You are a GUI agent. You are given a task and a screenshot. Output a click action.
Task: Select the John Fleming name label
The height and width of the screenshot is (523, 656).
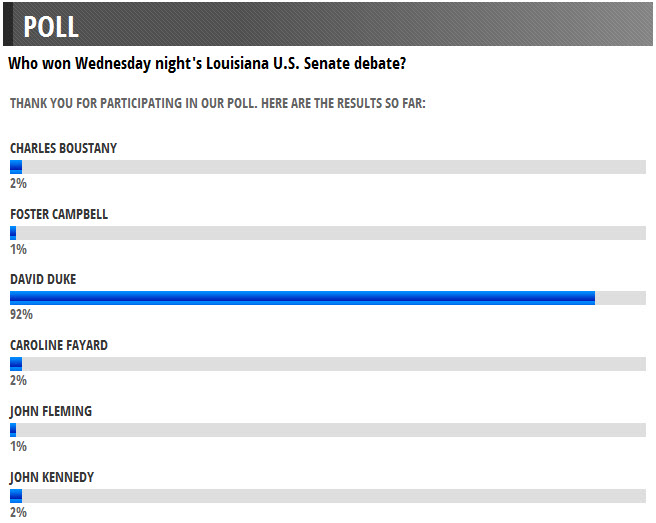click(50, 411)
